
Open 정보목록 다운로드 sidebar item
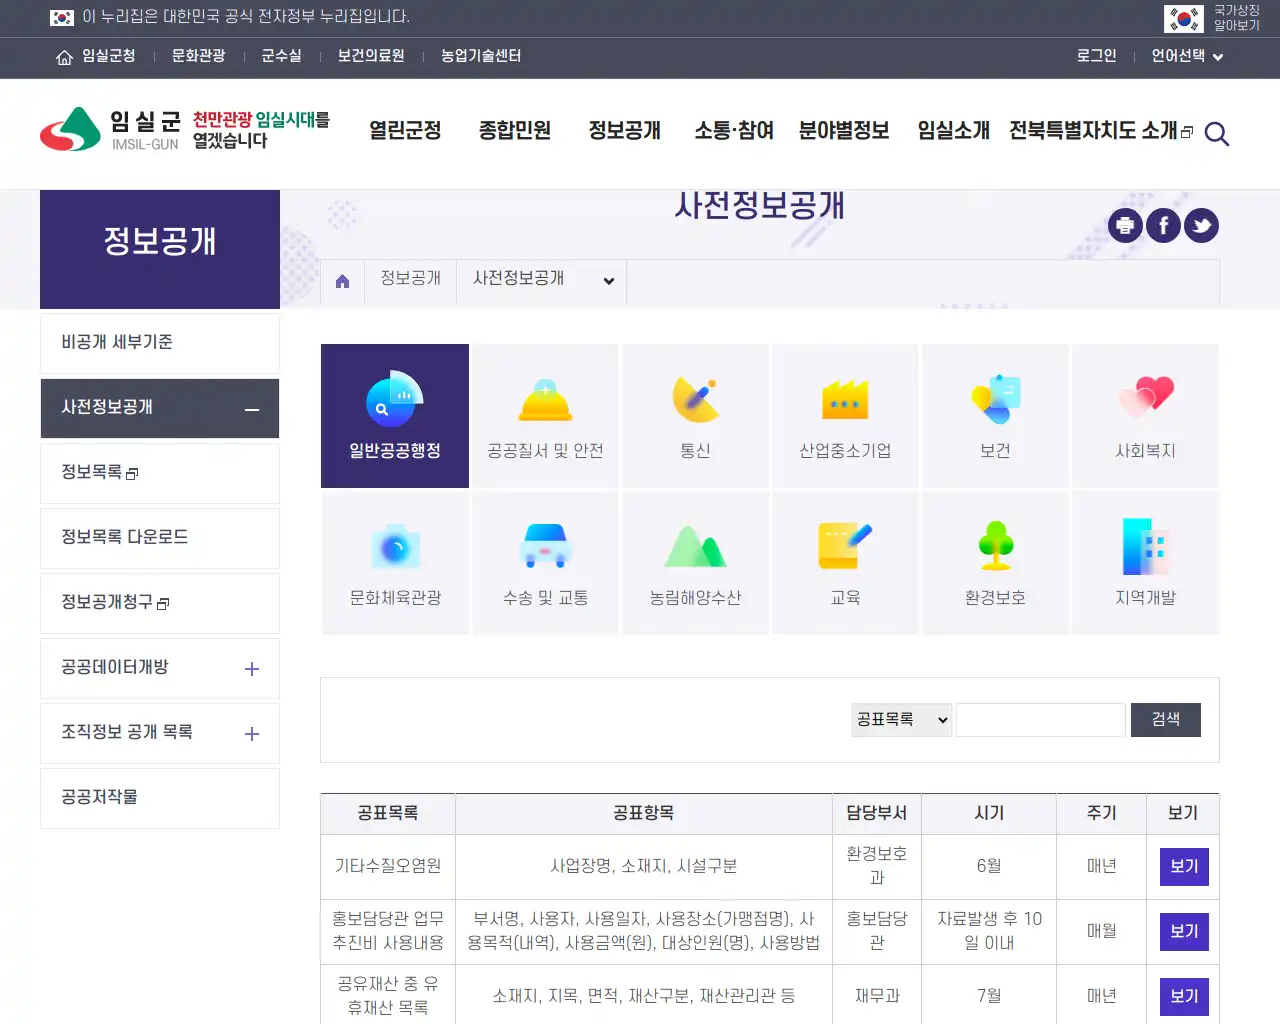[160, 538]
